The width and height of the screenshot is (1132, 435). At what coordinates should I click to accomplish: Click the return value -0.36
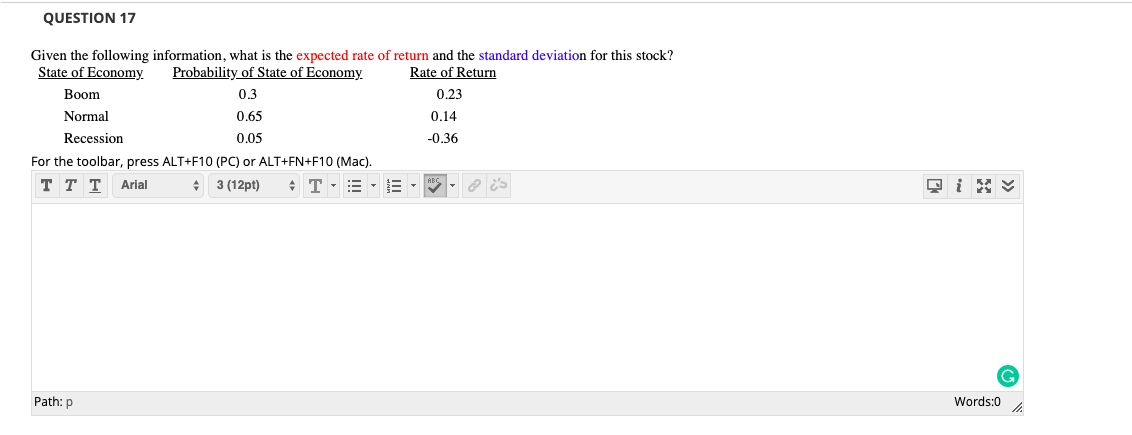tap(443, 138)
